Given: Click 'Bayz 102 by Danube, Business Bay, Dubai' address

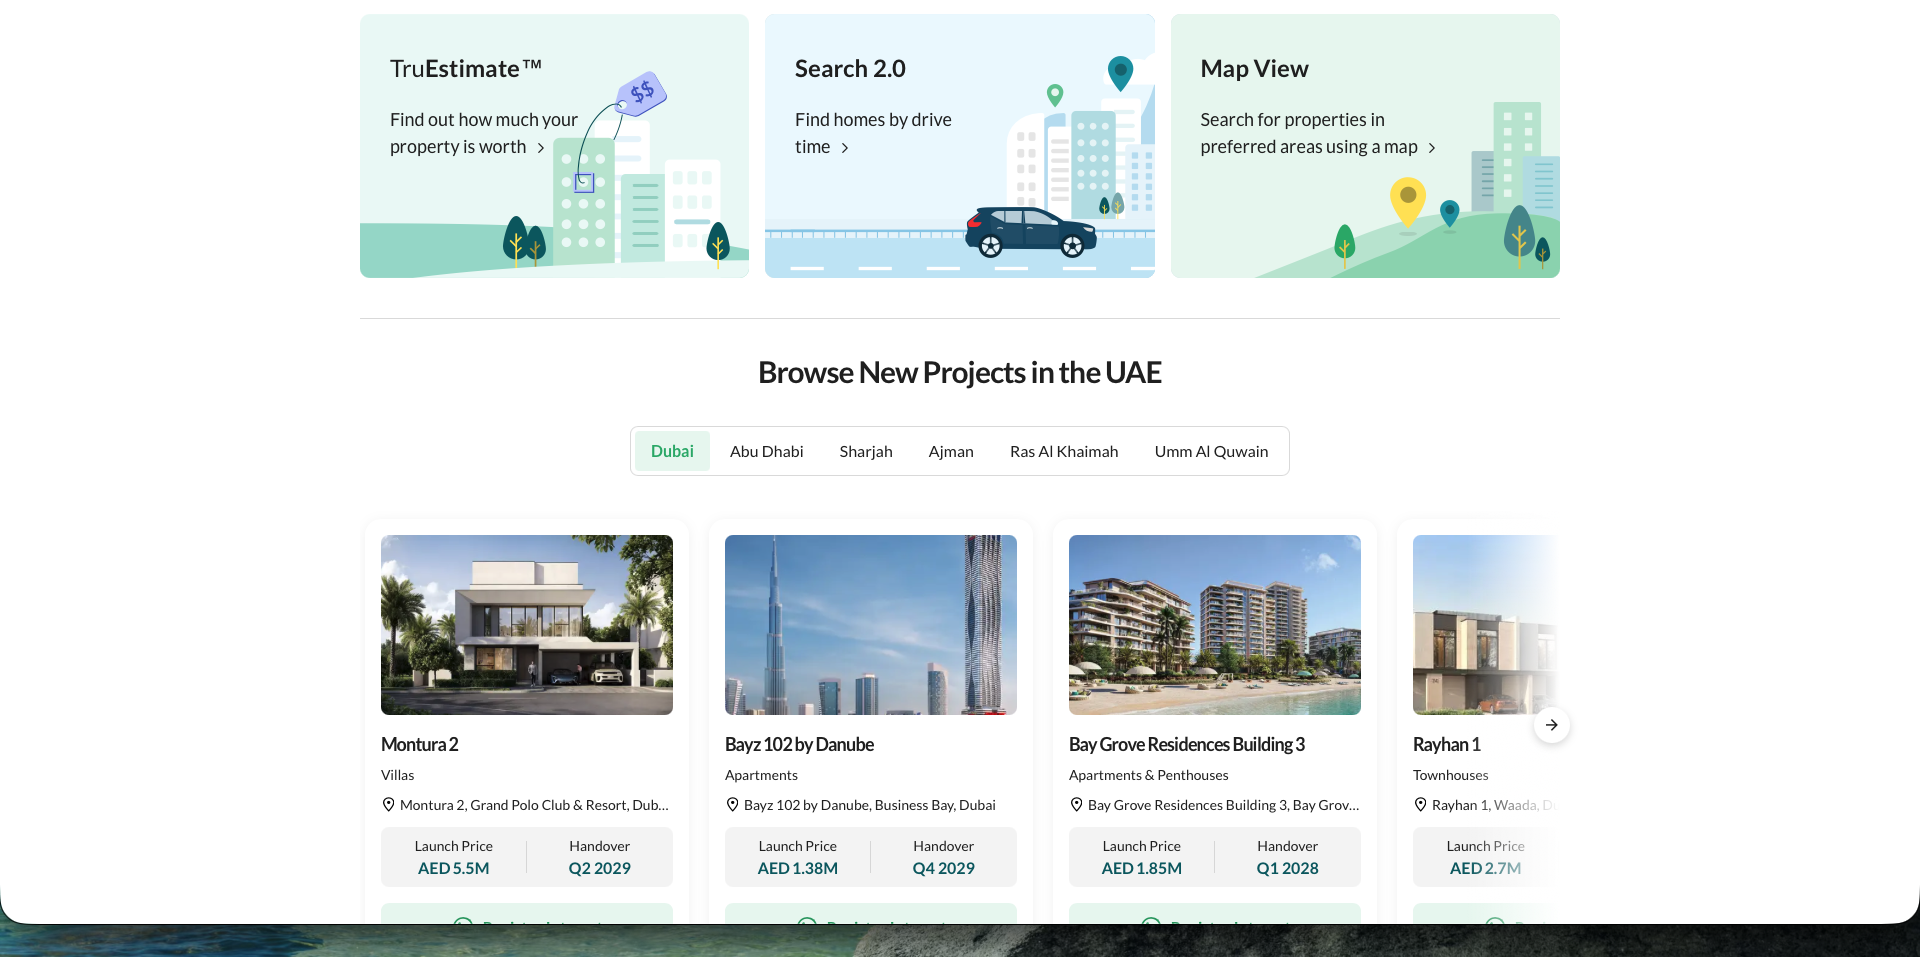Looking at the screenshot, I should point(870,805).
